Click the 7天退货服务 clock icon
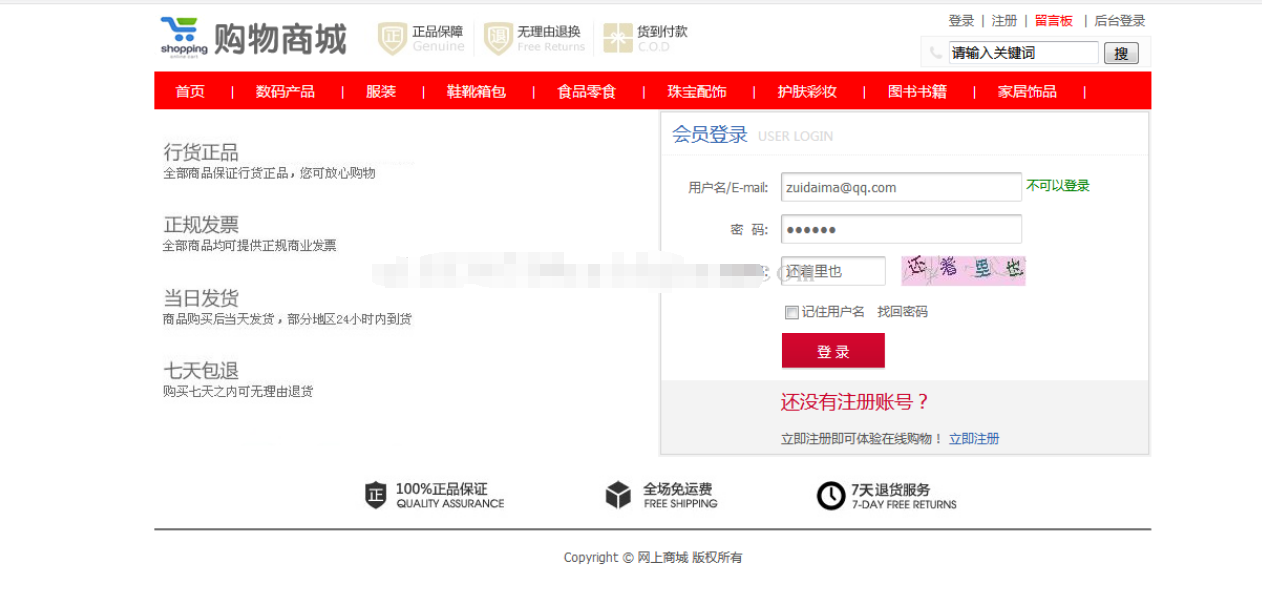 pyautogui.click(x=831, y=495)
